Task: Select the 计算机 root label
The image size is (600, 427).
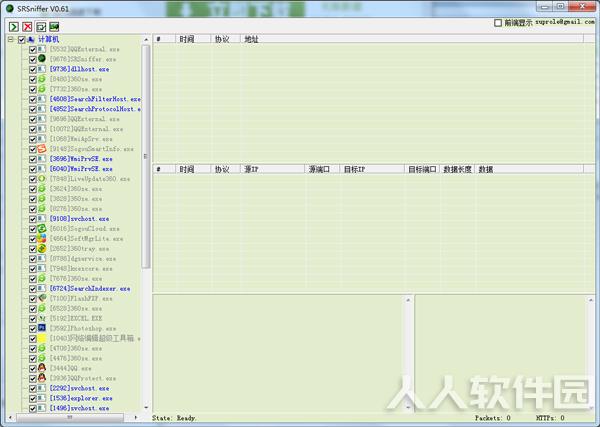Action: (49, 39)
